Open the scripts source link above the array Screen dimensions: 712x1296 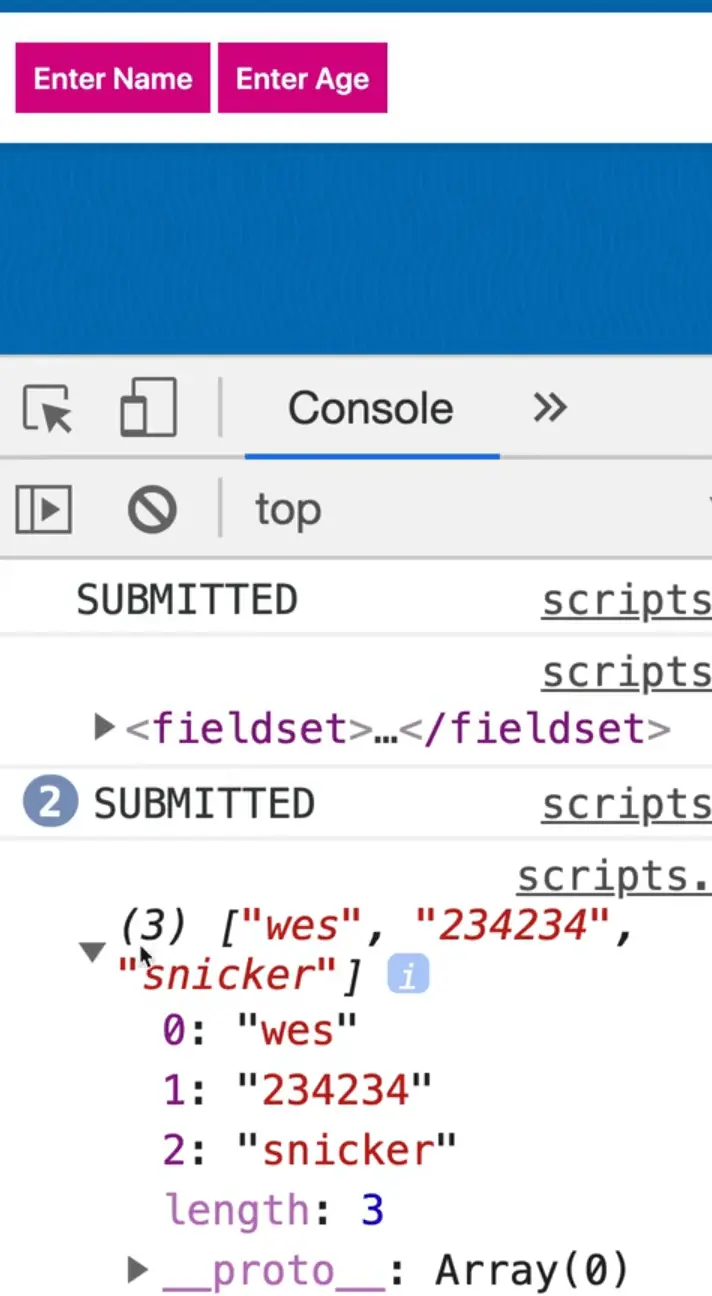614,877
